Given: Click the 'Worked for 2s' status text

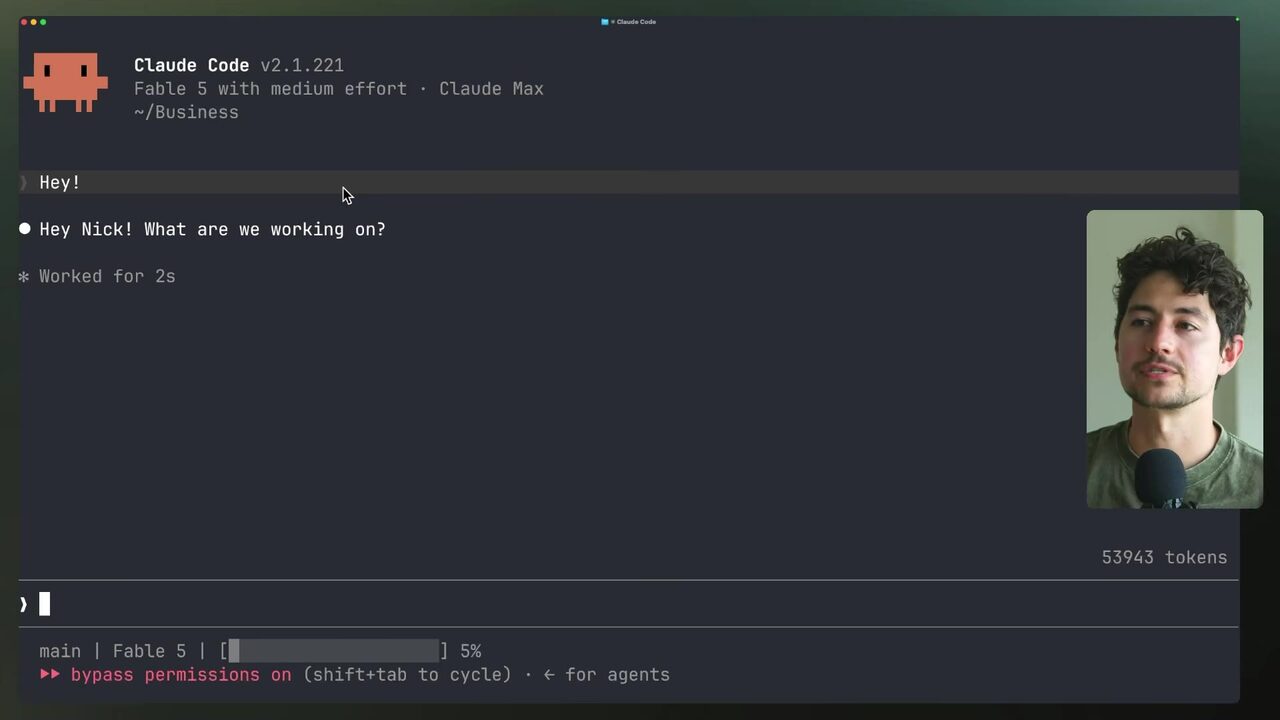Looking at the screenshot, I should (107, 276).
